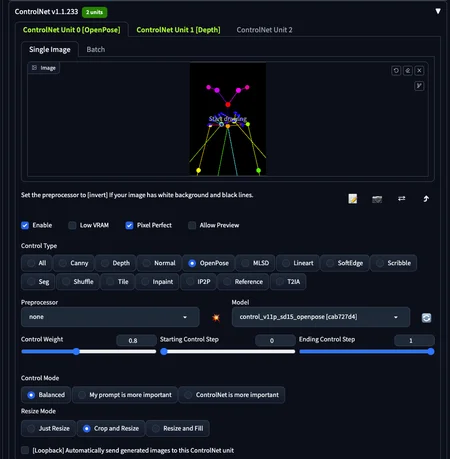
Task: Switch to ControlNet Unit 1 [Depth] tab
Action: click(178, 30)
